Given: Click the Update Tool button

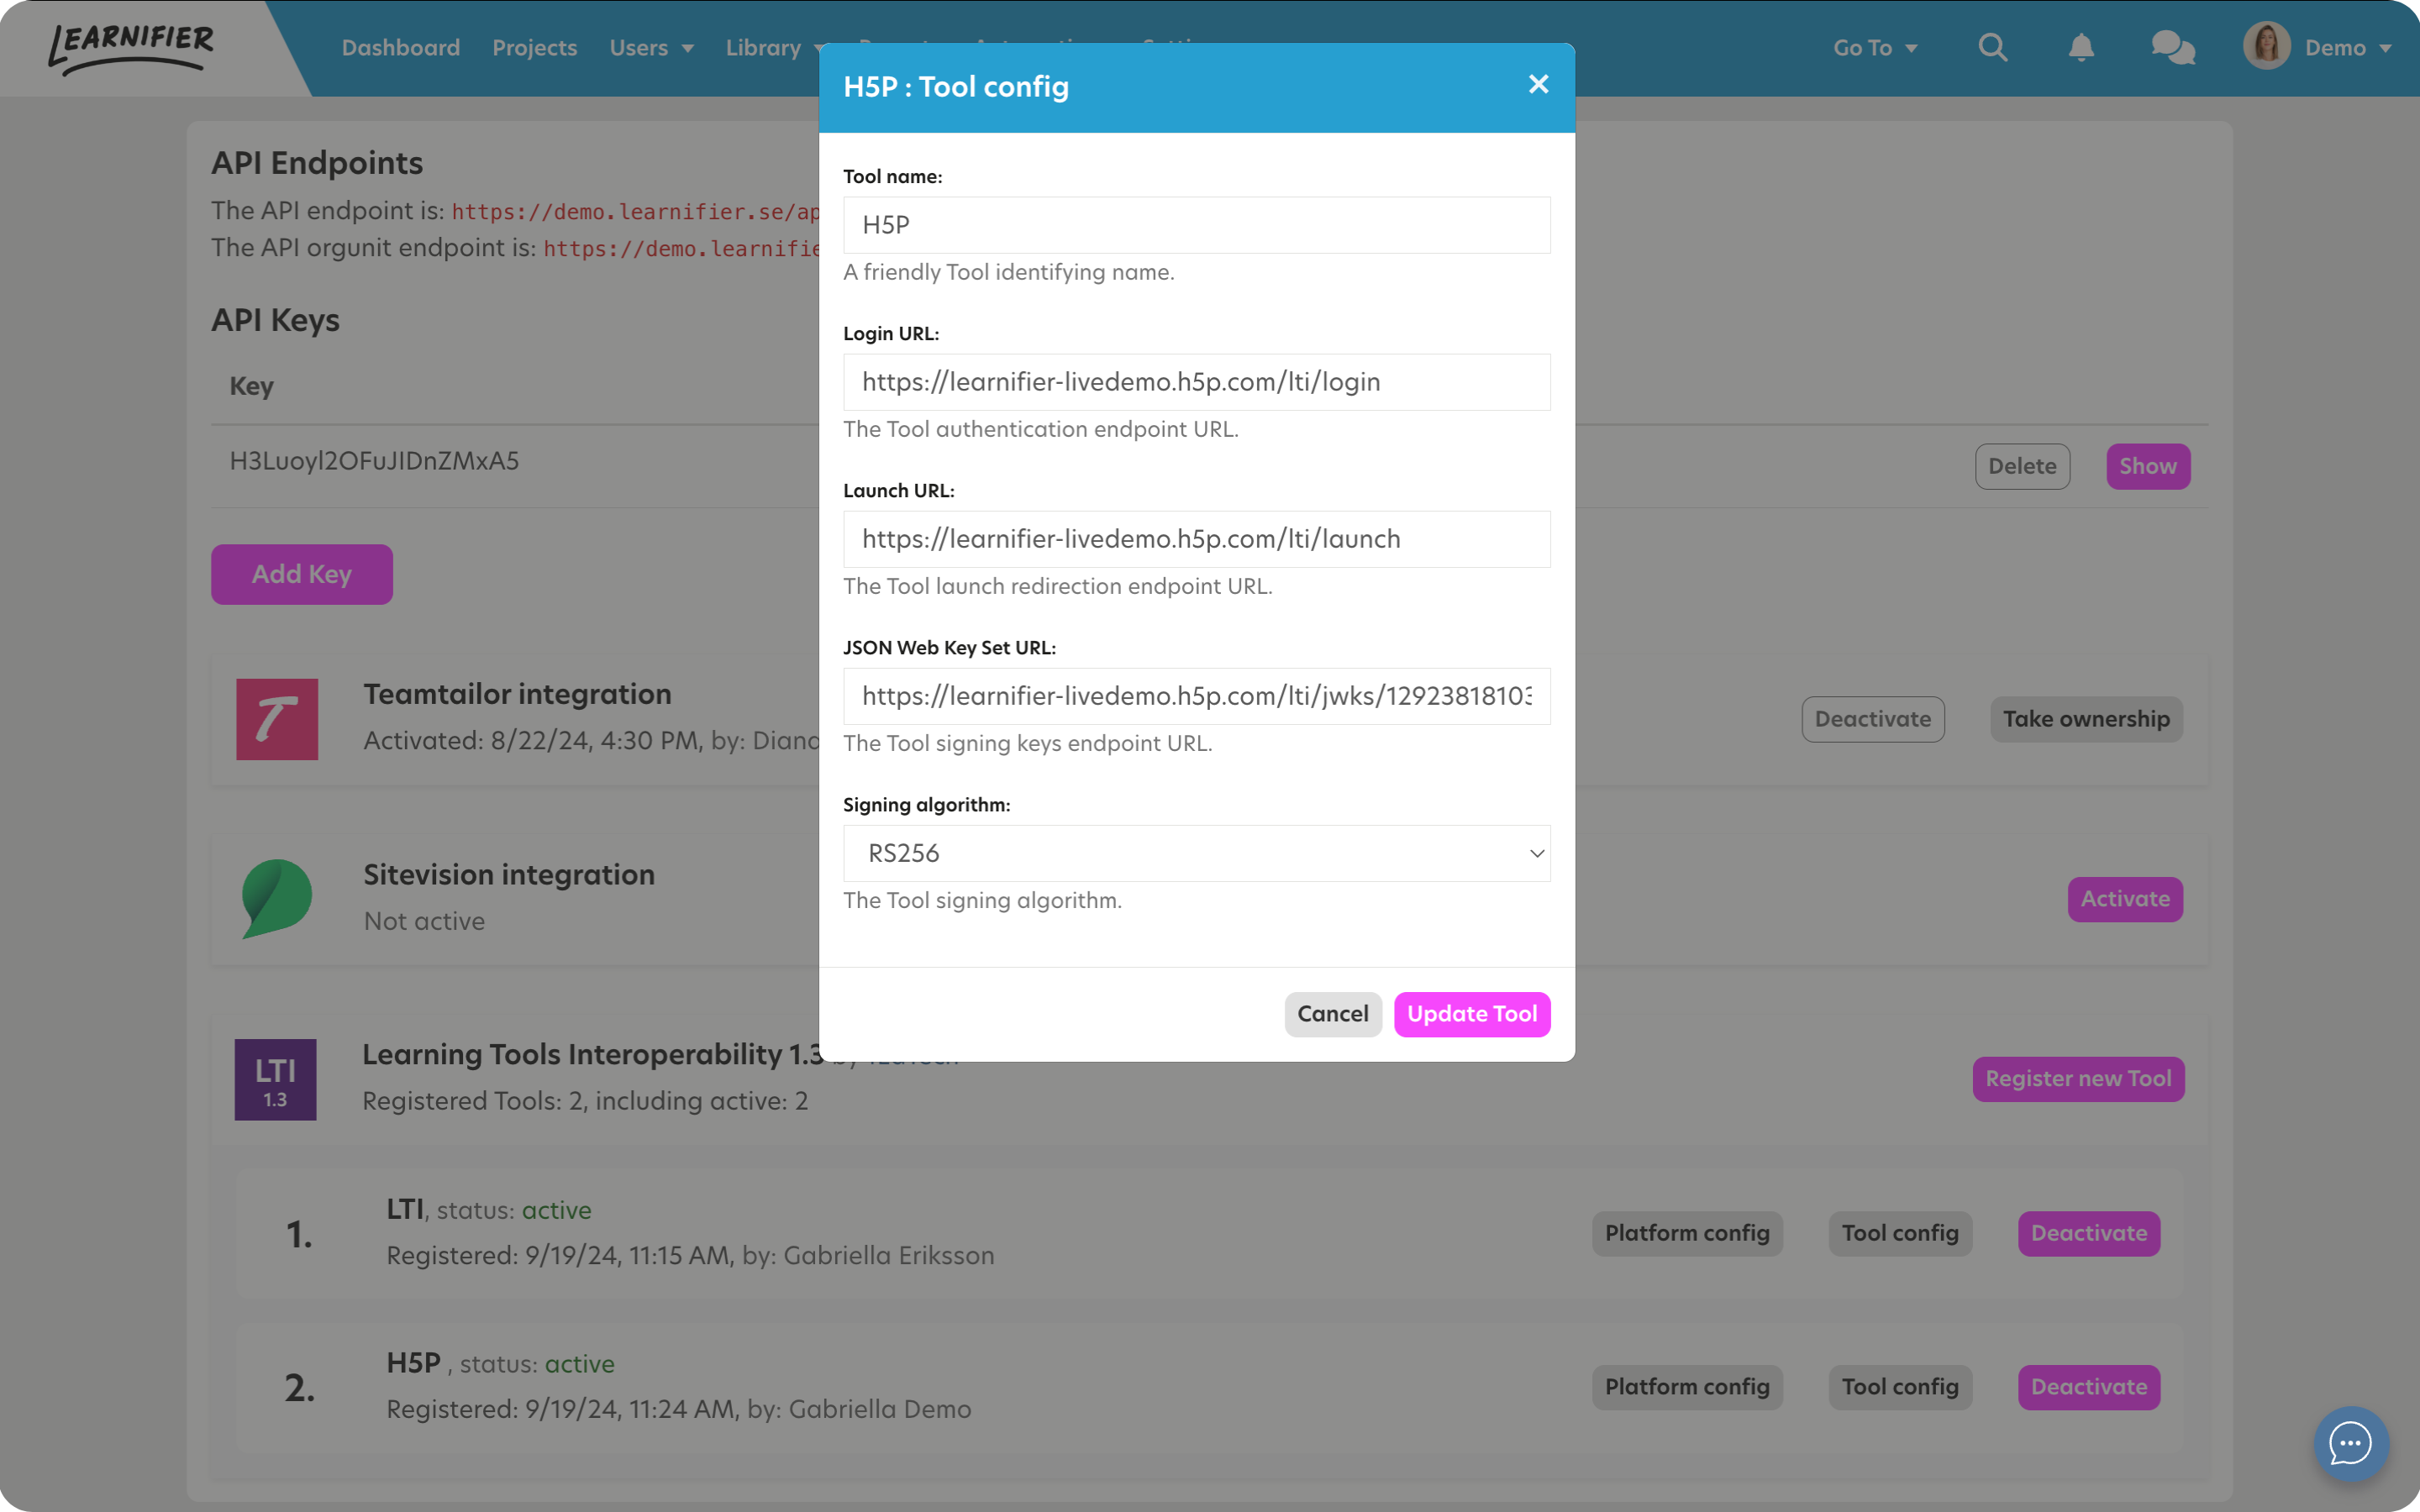Looking at the screenshot, I should (x=1472, y=1014).
